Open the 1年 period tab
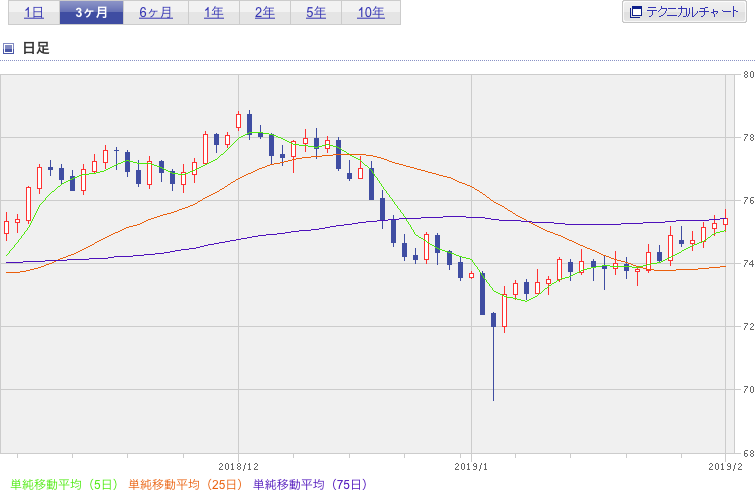Image resolution: width=755 pixels, height=493 pixels. (214, 13)
